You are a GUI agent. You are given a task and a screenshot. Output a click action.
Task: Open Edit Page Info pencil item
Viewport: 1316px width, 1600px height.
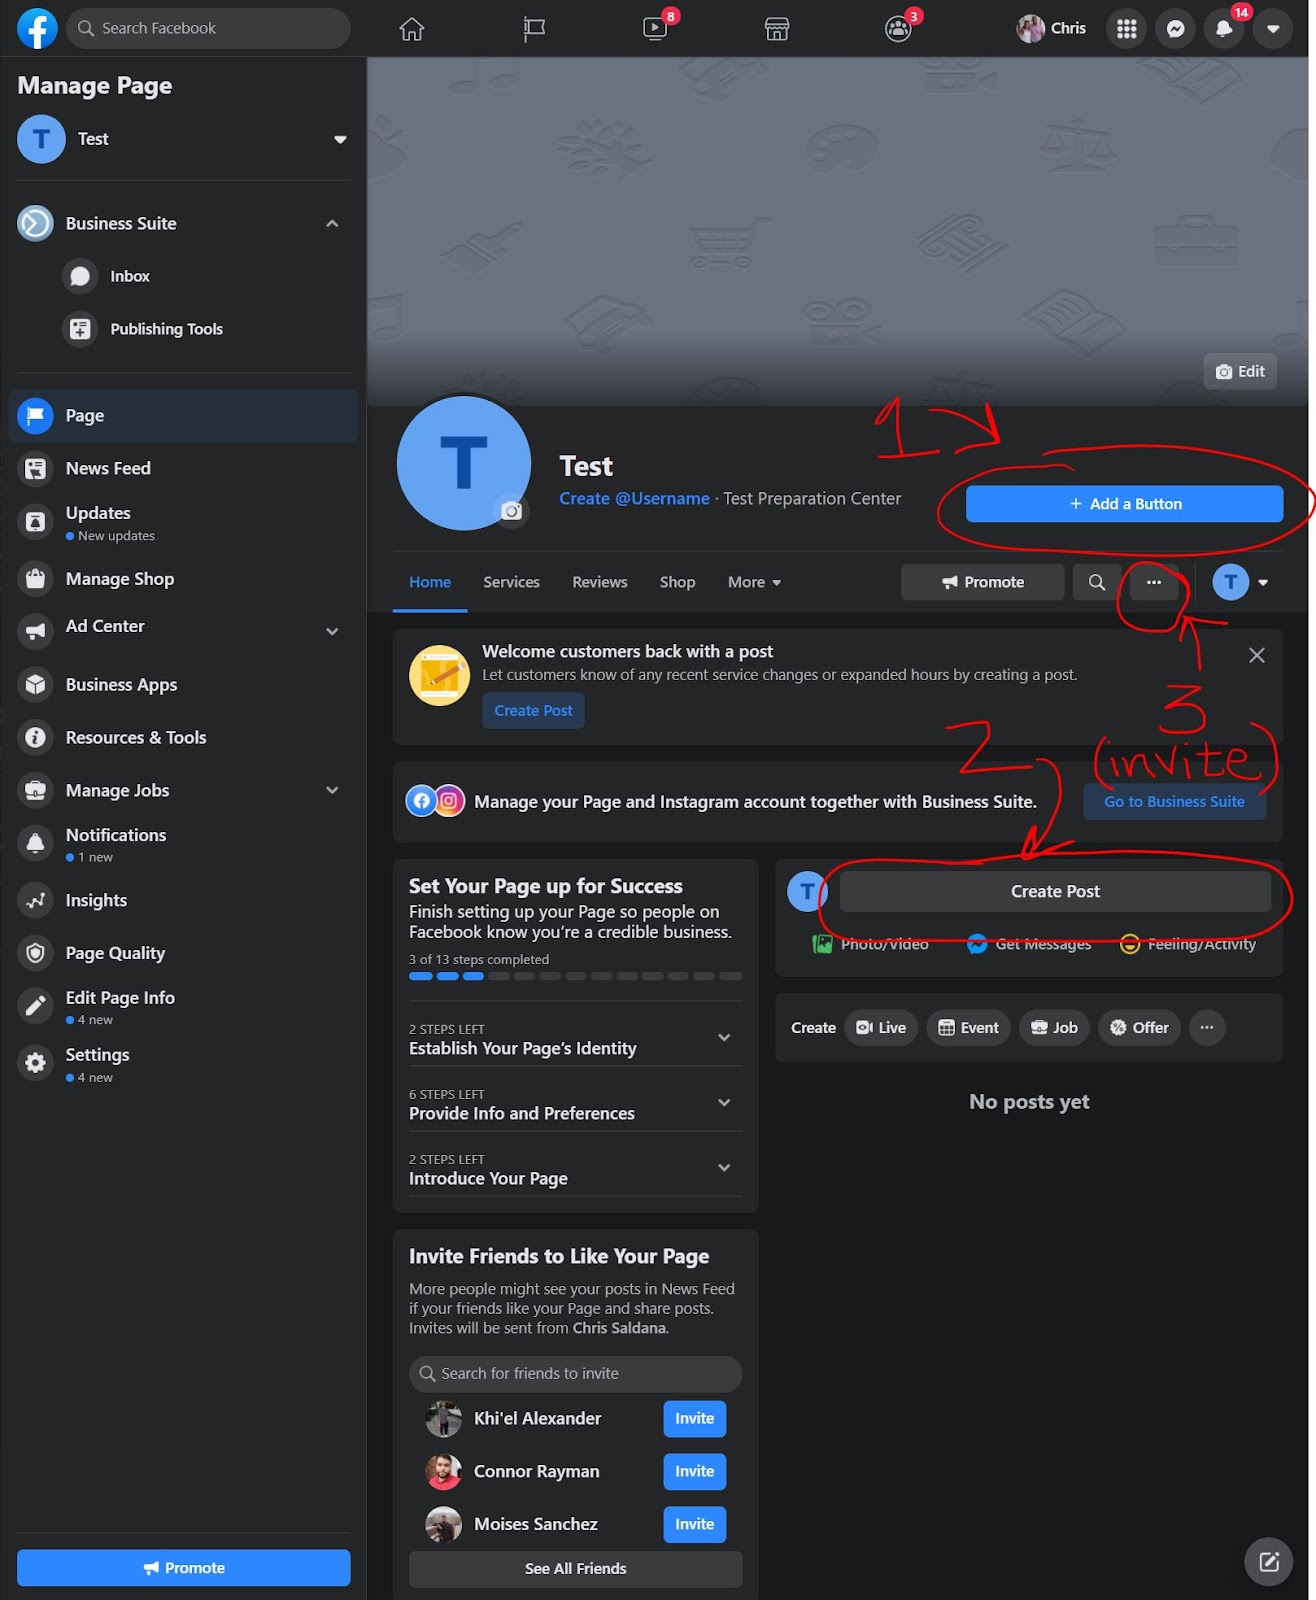click(184, 1007)
